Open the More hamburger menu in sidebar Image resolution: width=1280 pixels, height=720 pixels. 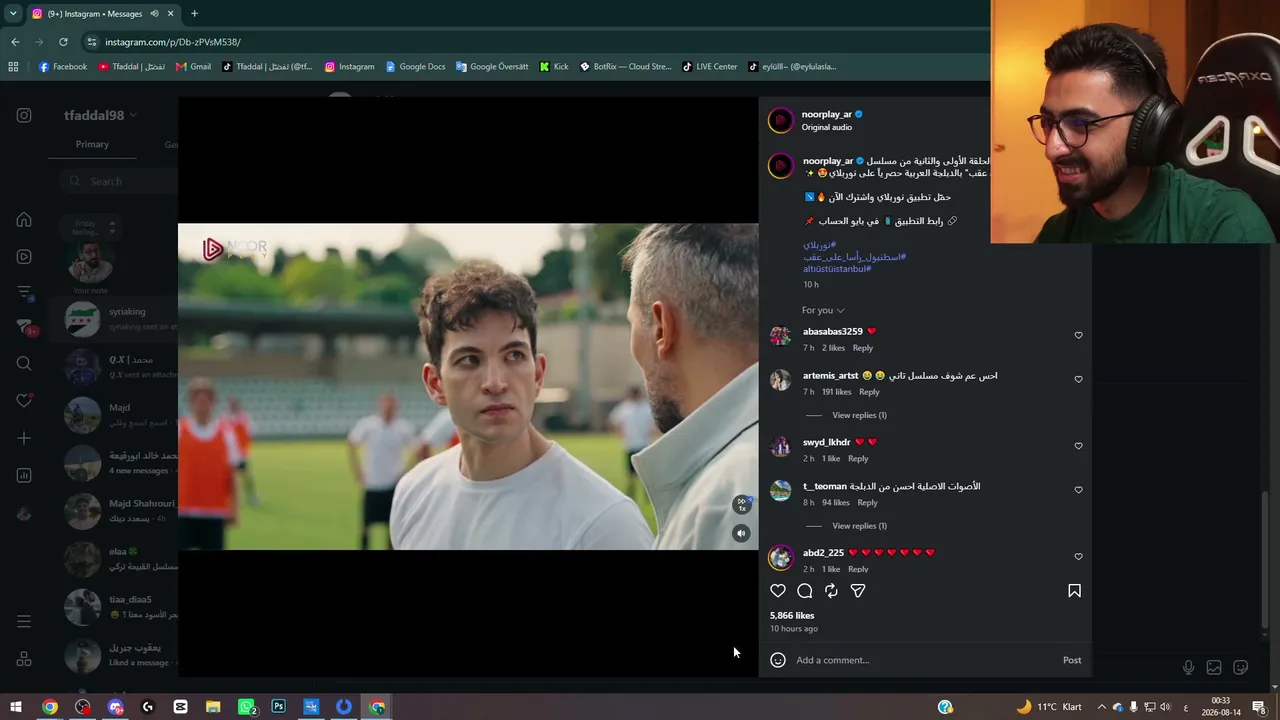click(24, 622)
